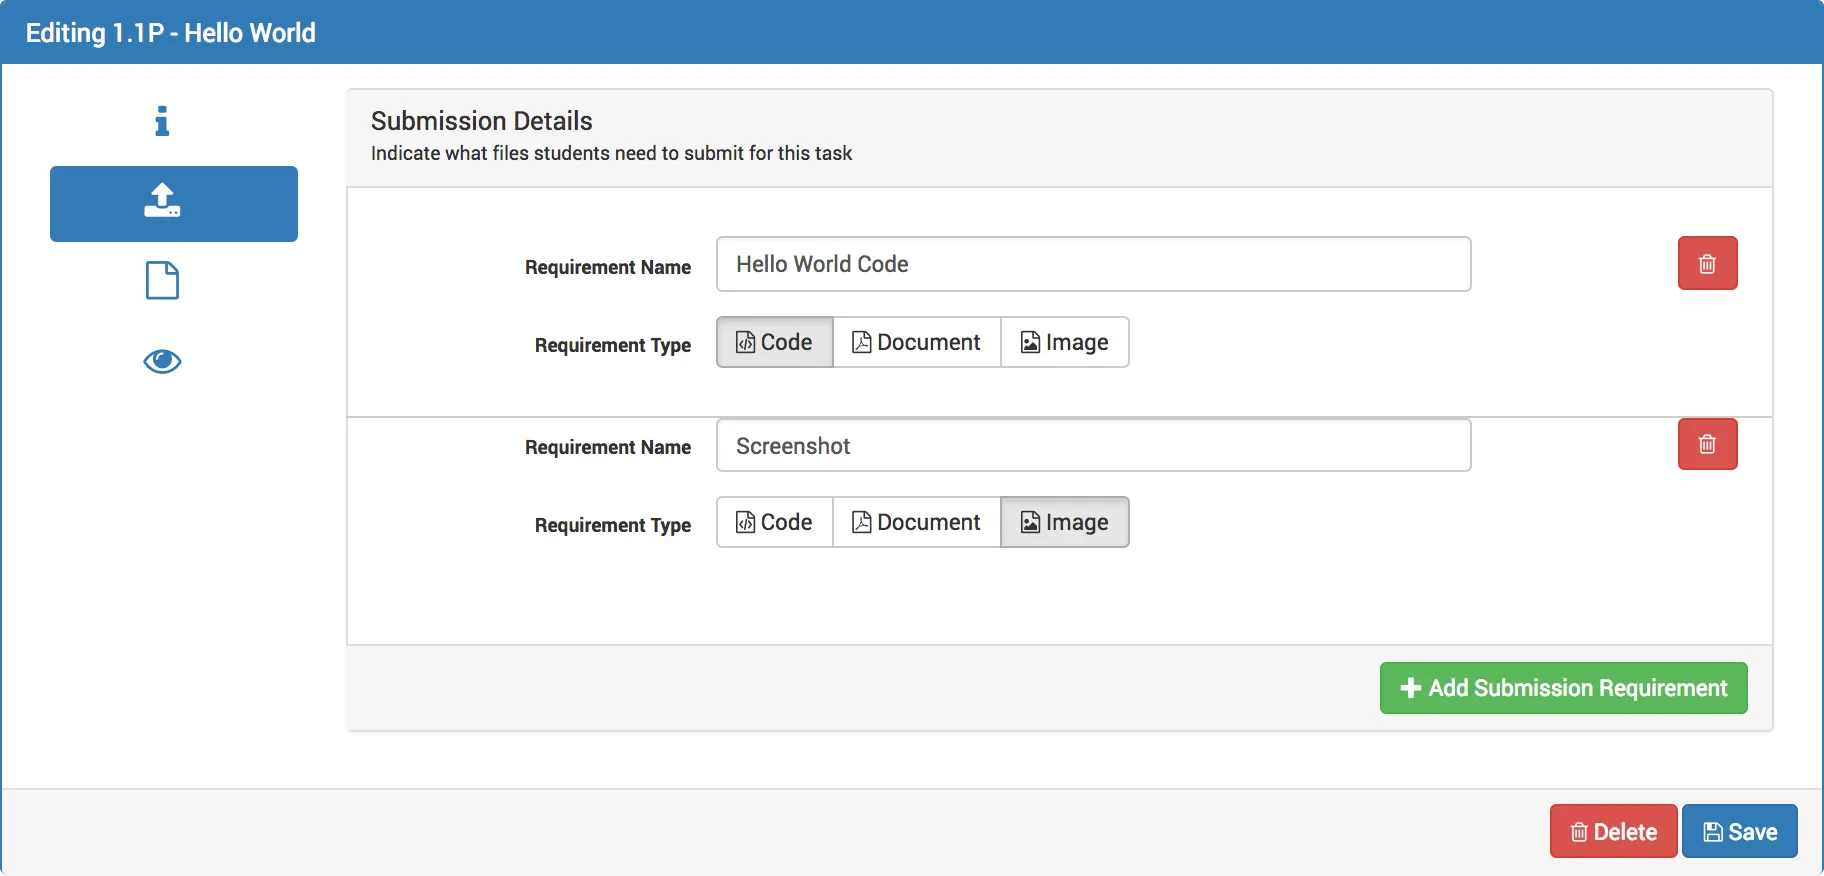Viewport: 1824px width, 876px height.
Task: Set Hello World Code type to Document
Action: click(916, 342)
